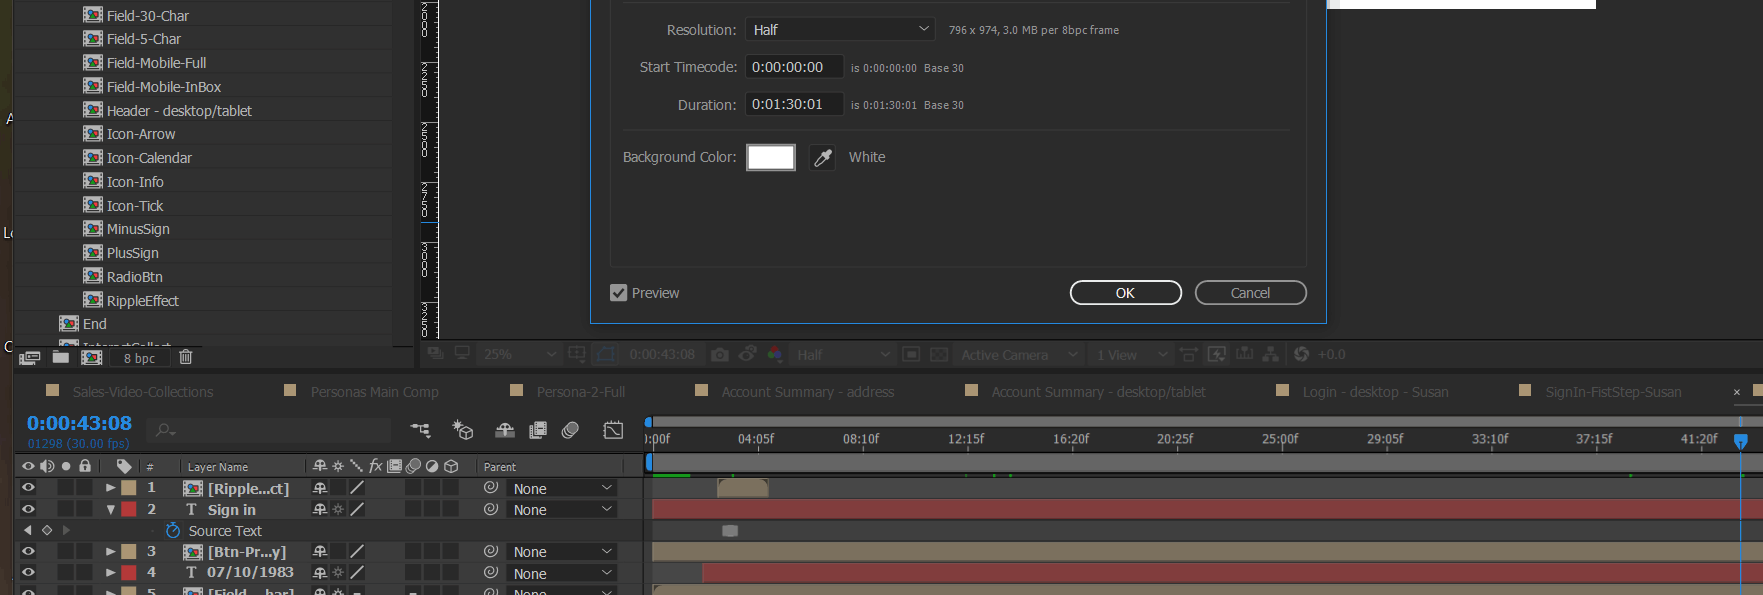
Task: Switch to the Persona-2-Full tab
Action: [581, 392]
